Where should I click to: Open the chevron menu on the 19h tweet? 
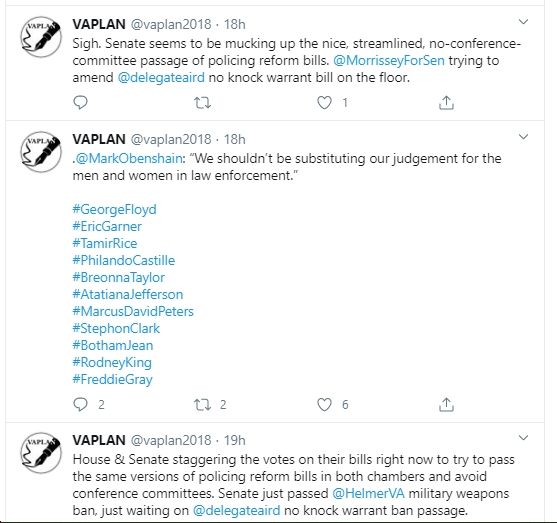[x=523, y=438]
